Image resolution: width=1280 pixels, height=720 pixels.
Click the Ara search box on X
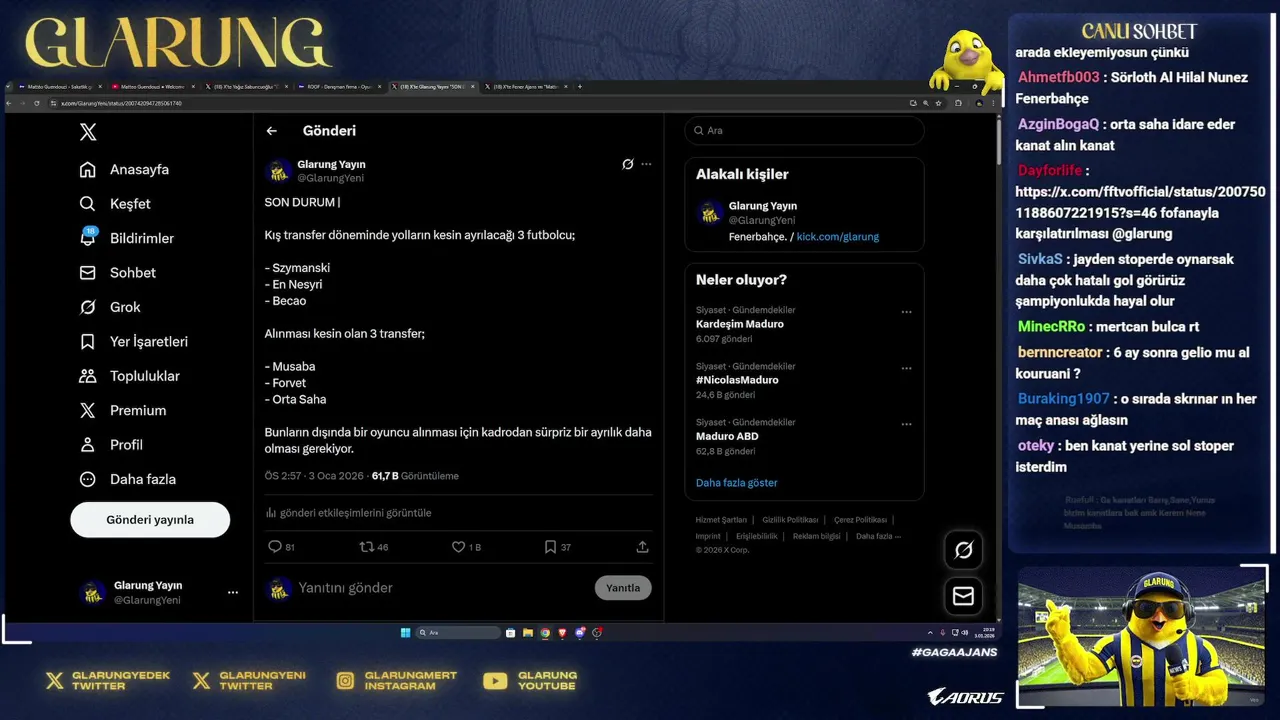click(805, 131)
